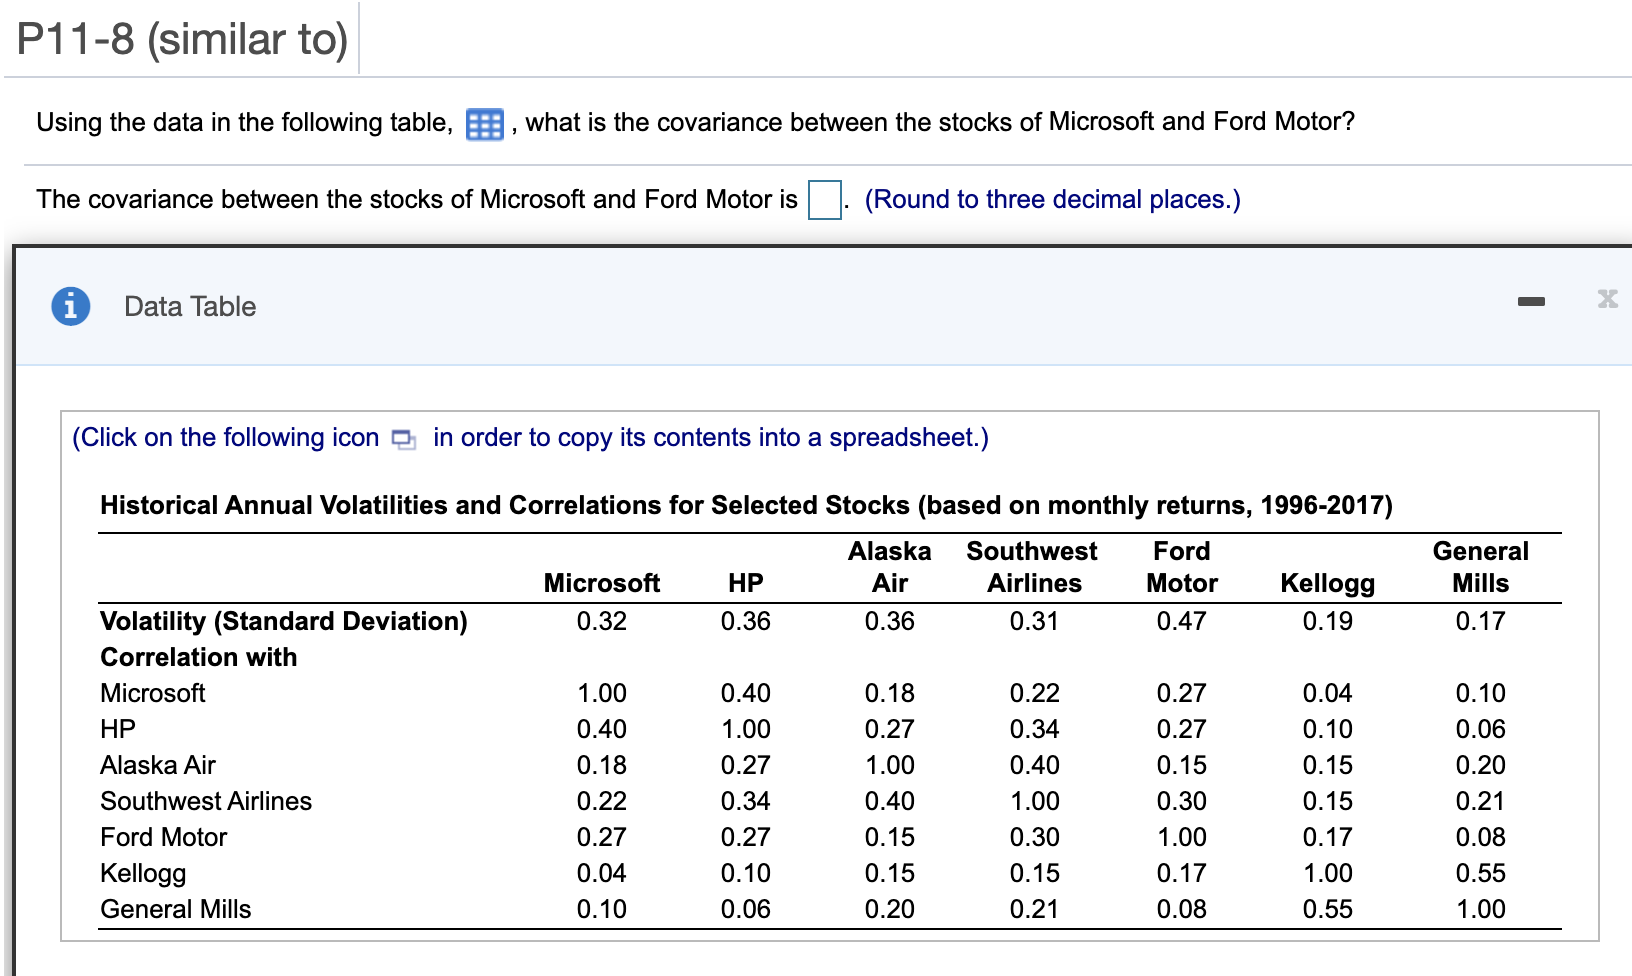The image size is (1632, 976).
Task: Click Ford Motor row Microsoft correlation 0.27
Action: tap(602, 837)
